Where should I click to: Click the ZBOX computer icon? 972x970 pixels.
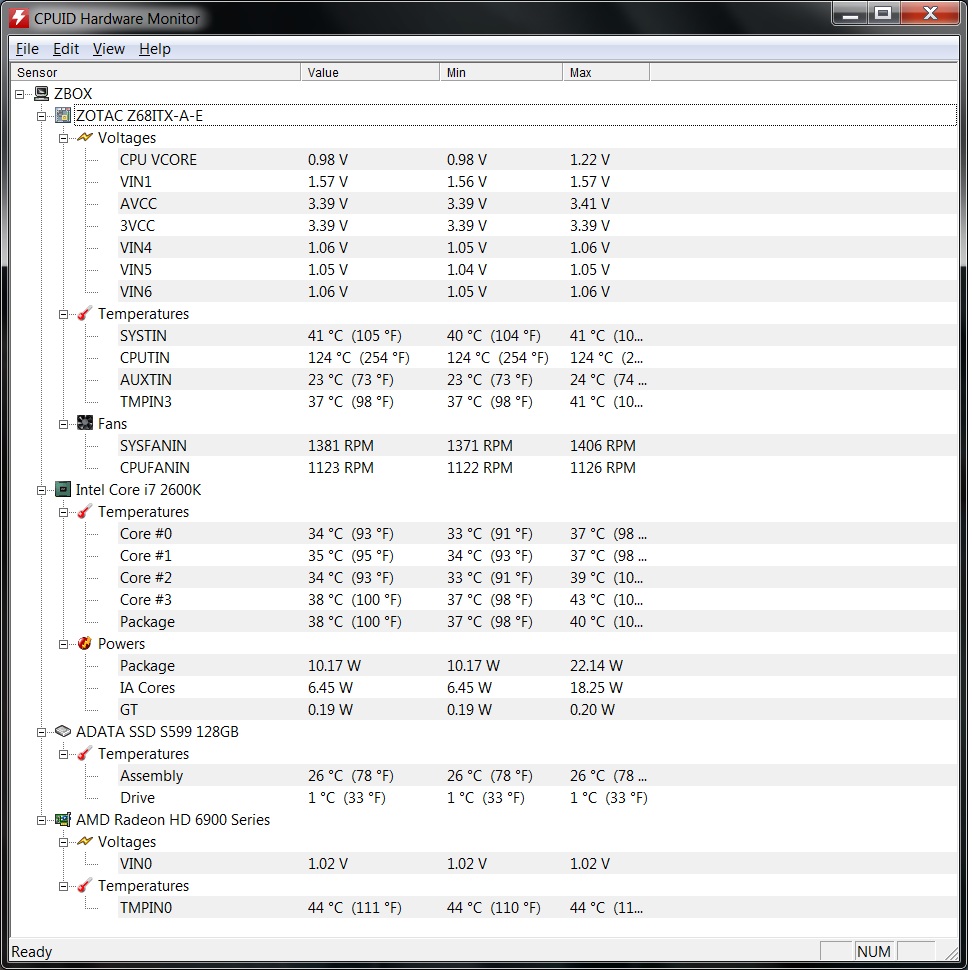tap(42, 94)
